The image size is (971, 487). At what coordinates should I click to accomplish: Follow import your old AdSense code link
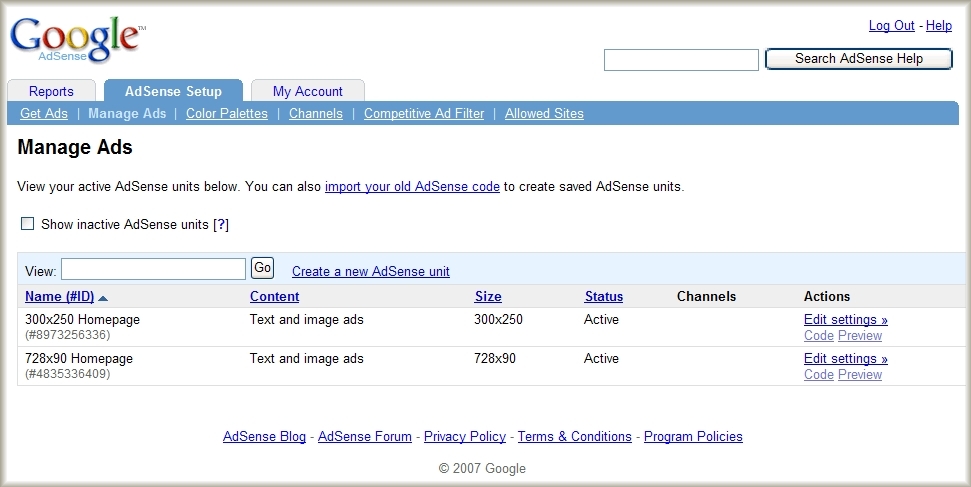point(412,186)
